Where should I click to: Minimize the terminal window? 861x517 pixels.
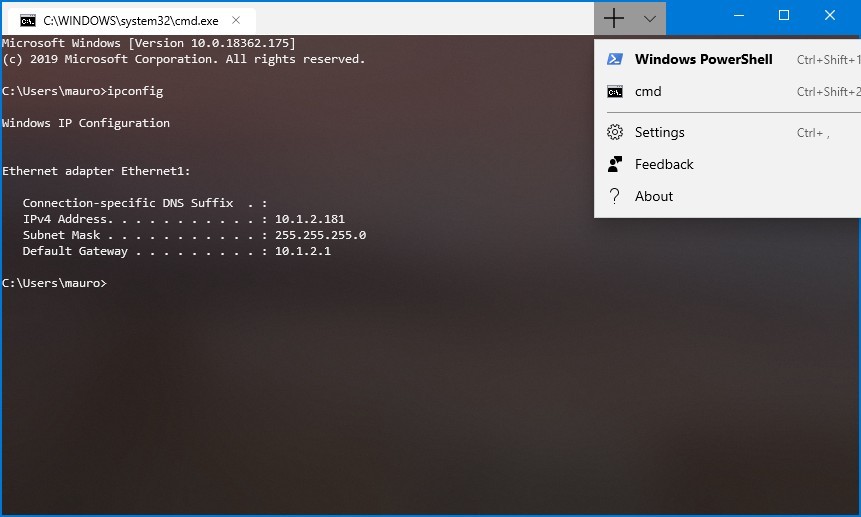(739, 16)
